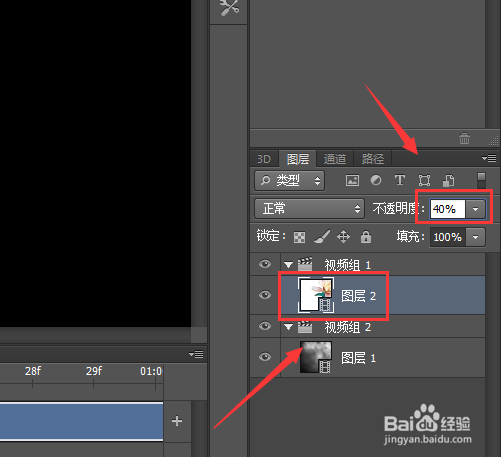Lock transparent pixels checkerboard icon

click(x=299, y=237)
